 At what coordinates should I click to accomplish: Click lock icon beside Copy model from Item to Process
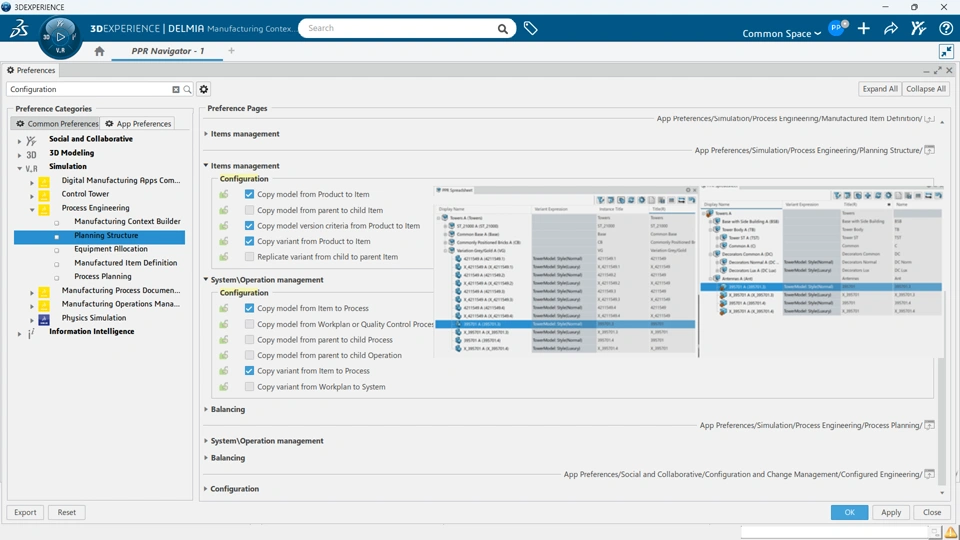click(224, 308)
